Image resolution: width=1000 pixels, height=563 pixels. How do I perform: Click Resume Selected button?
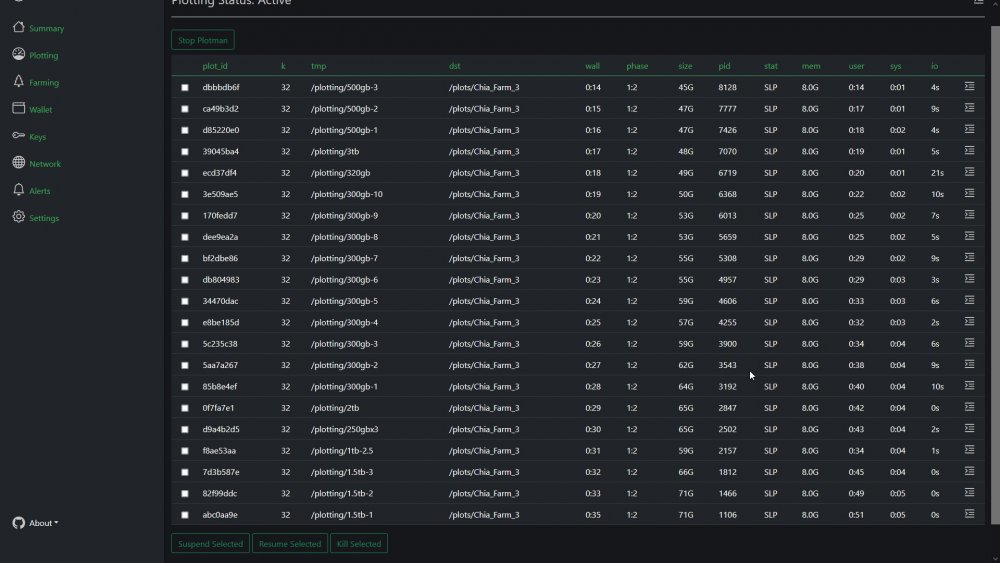point(290,544)
